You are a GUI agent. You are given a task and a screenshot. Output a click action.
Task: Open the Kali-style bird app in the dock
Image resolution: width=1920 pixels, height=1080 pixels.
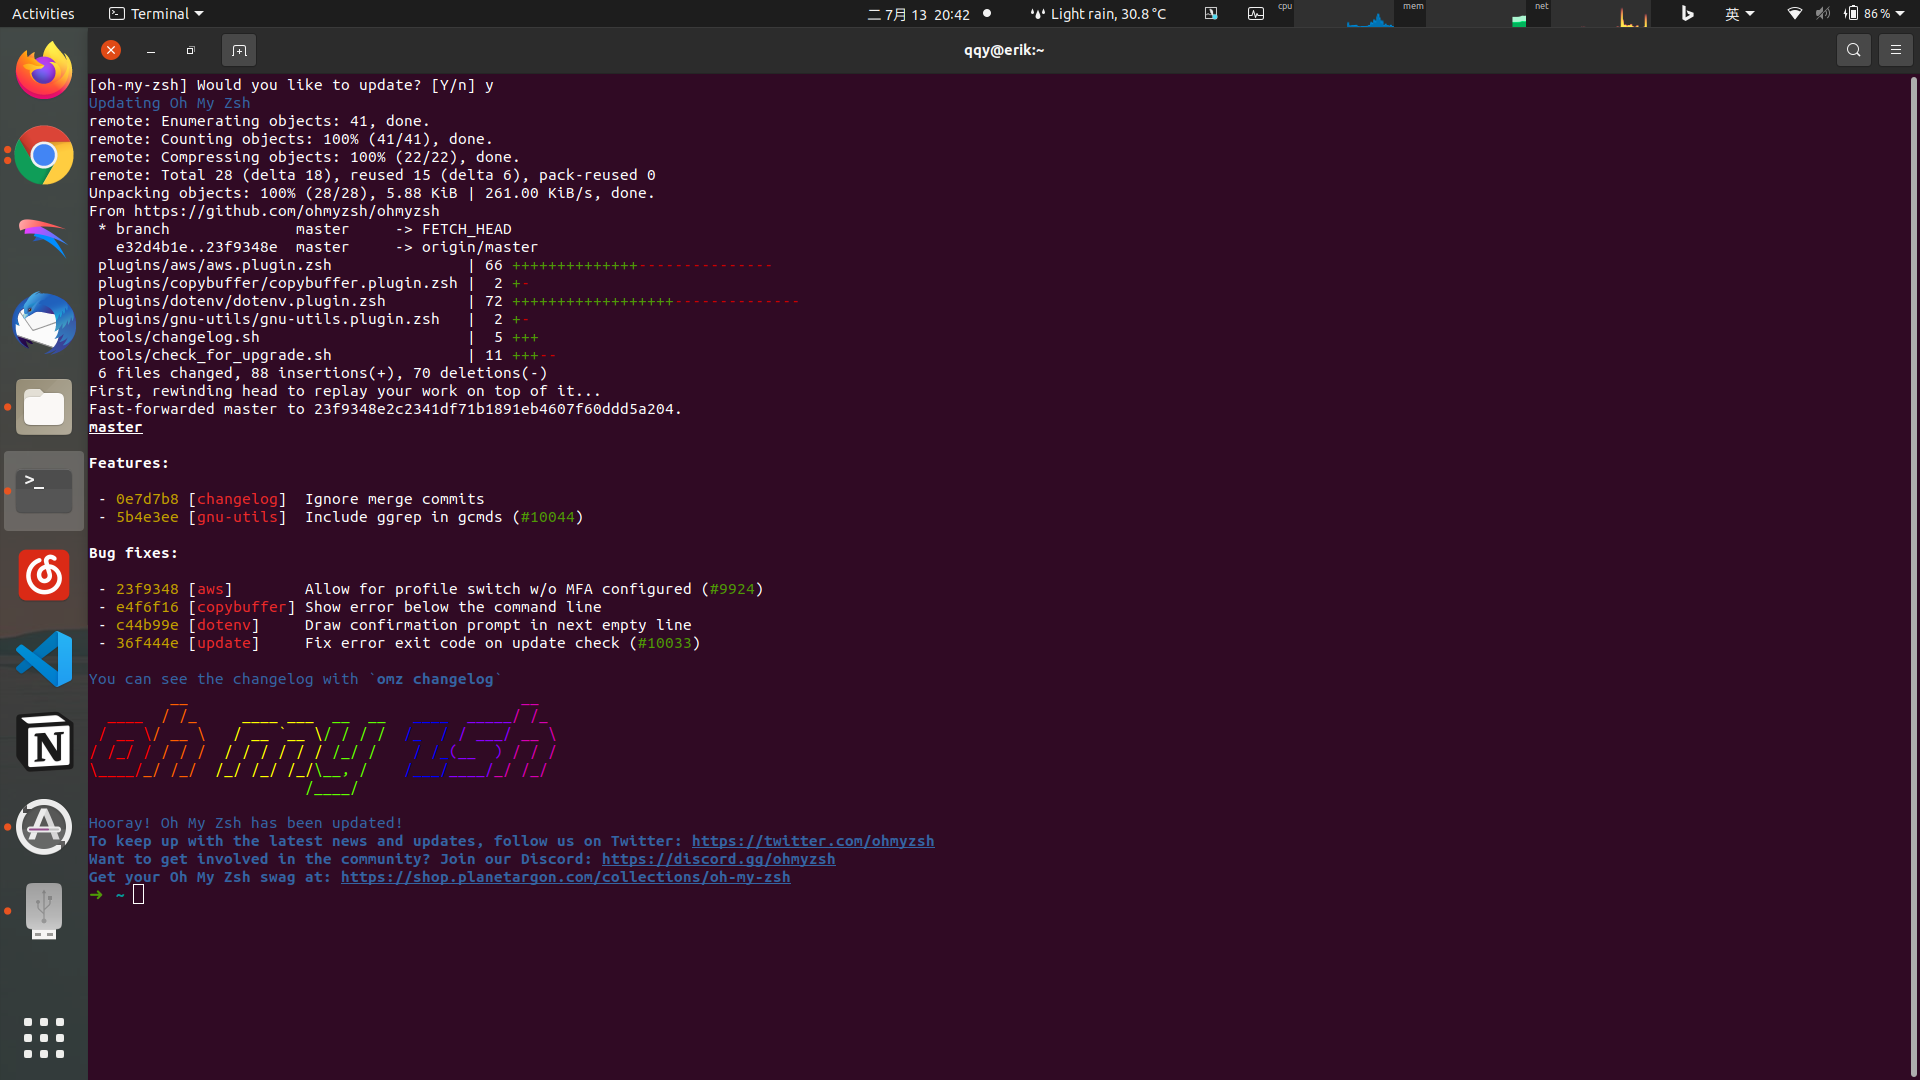click(44, 239)
